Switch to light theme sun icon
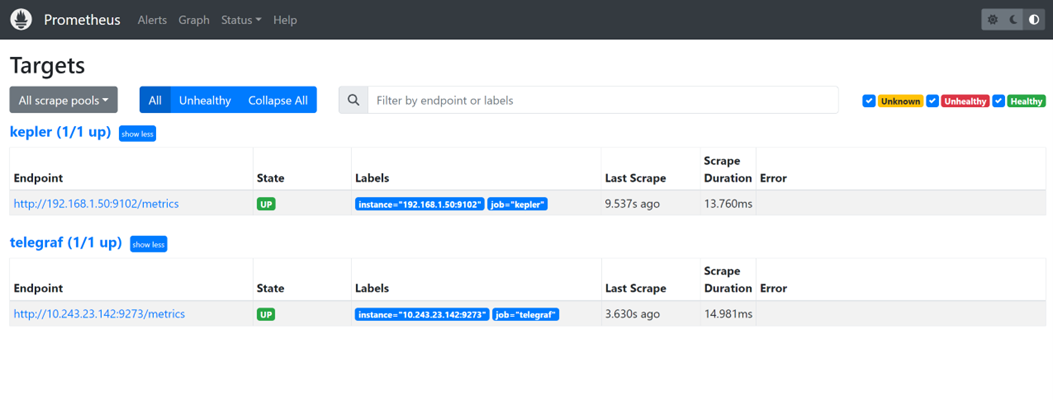The height and width of the screenshot is (400, 1053). (992, 20)
